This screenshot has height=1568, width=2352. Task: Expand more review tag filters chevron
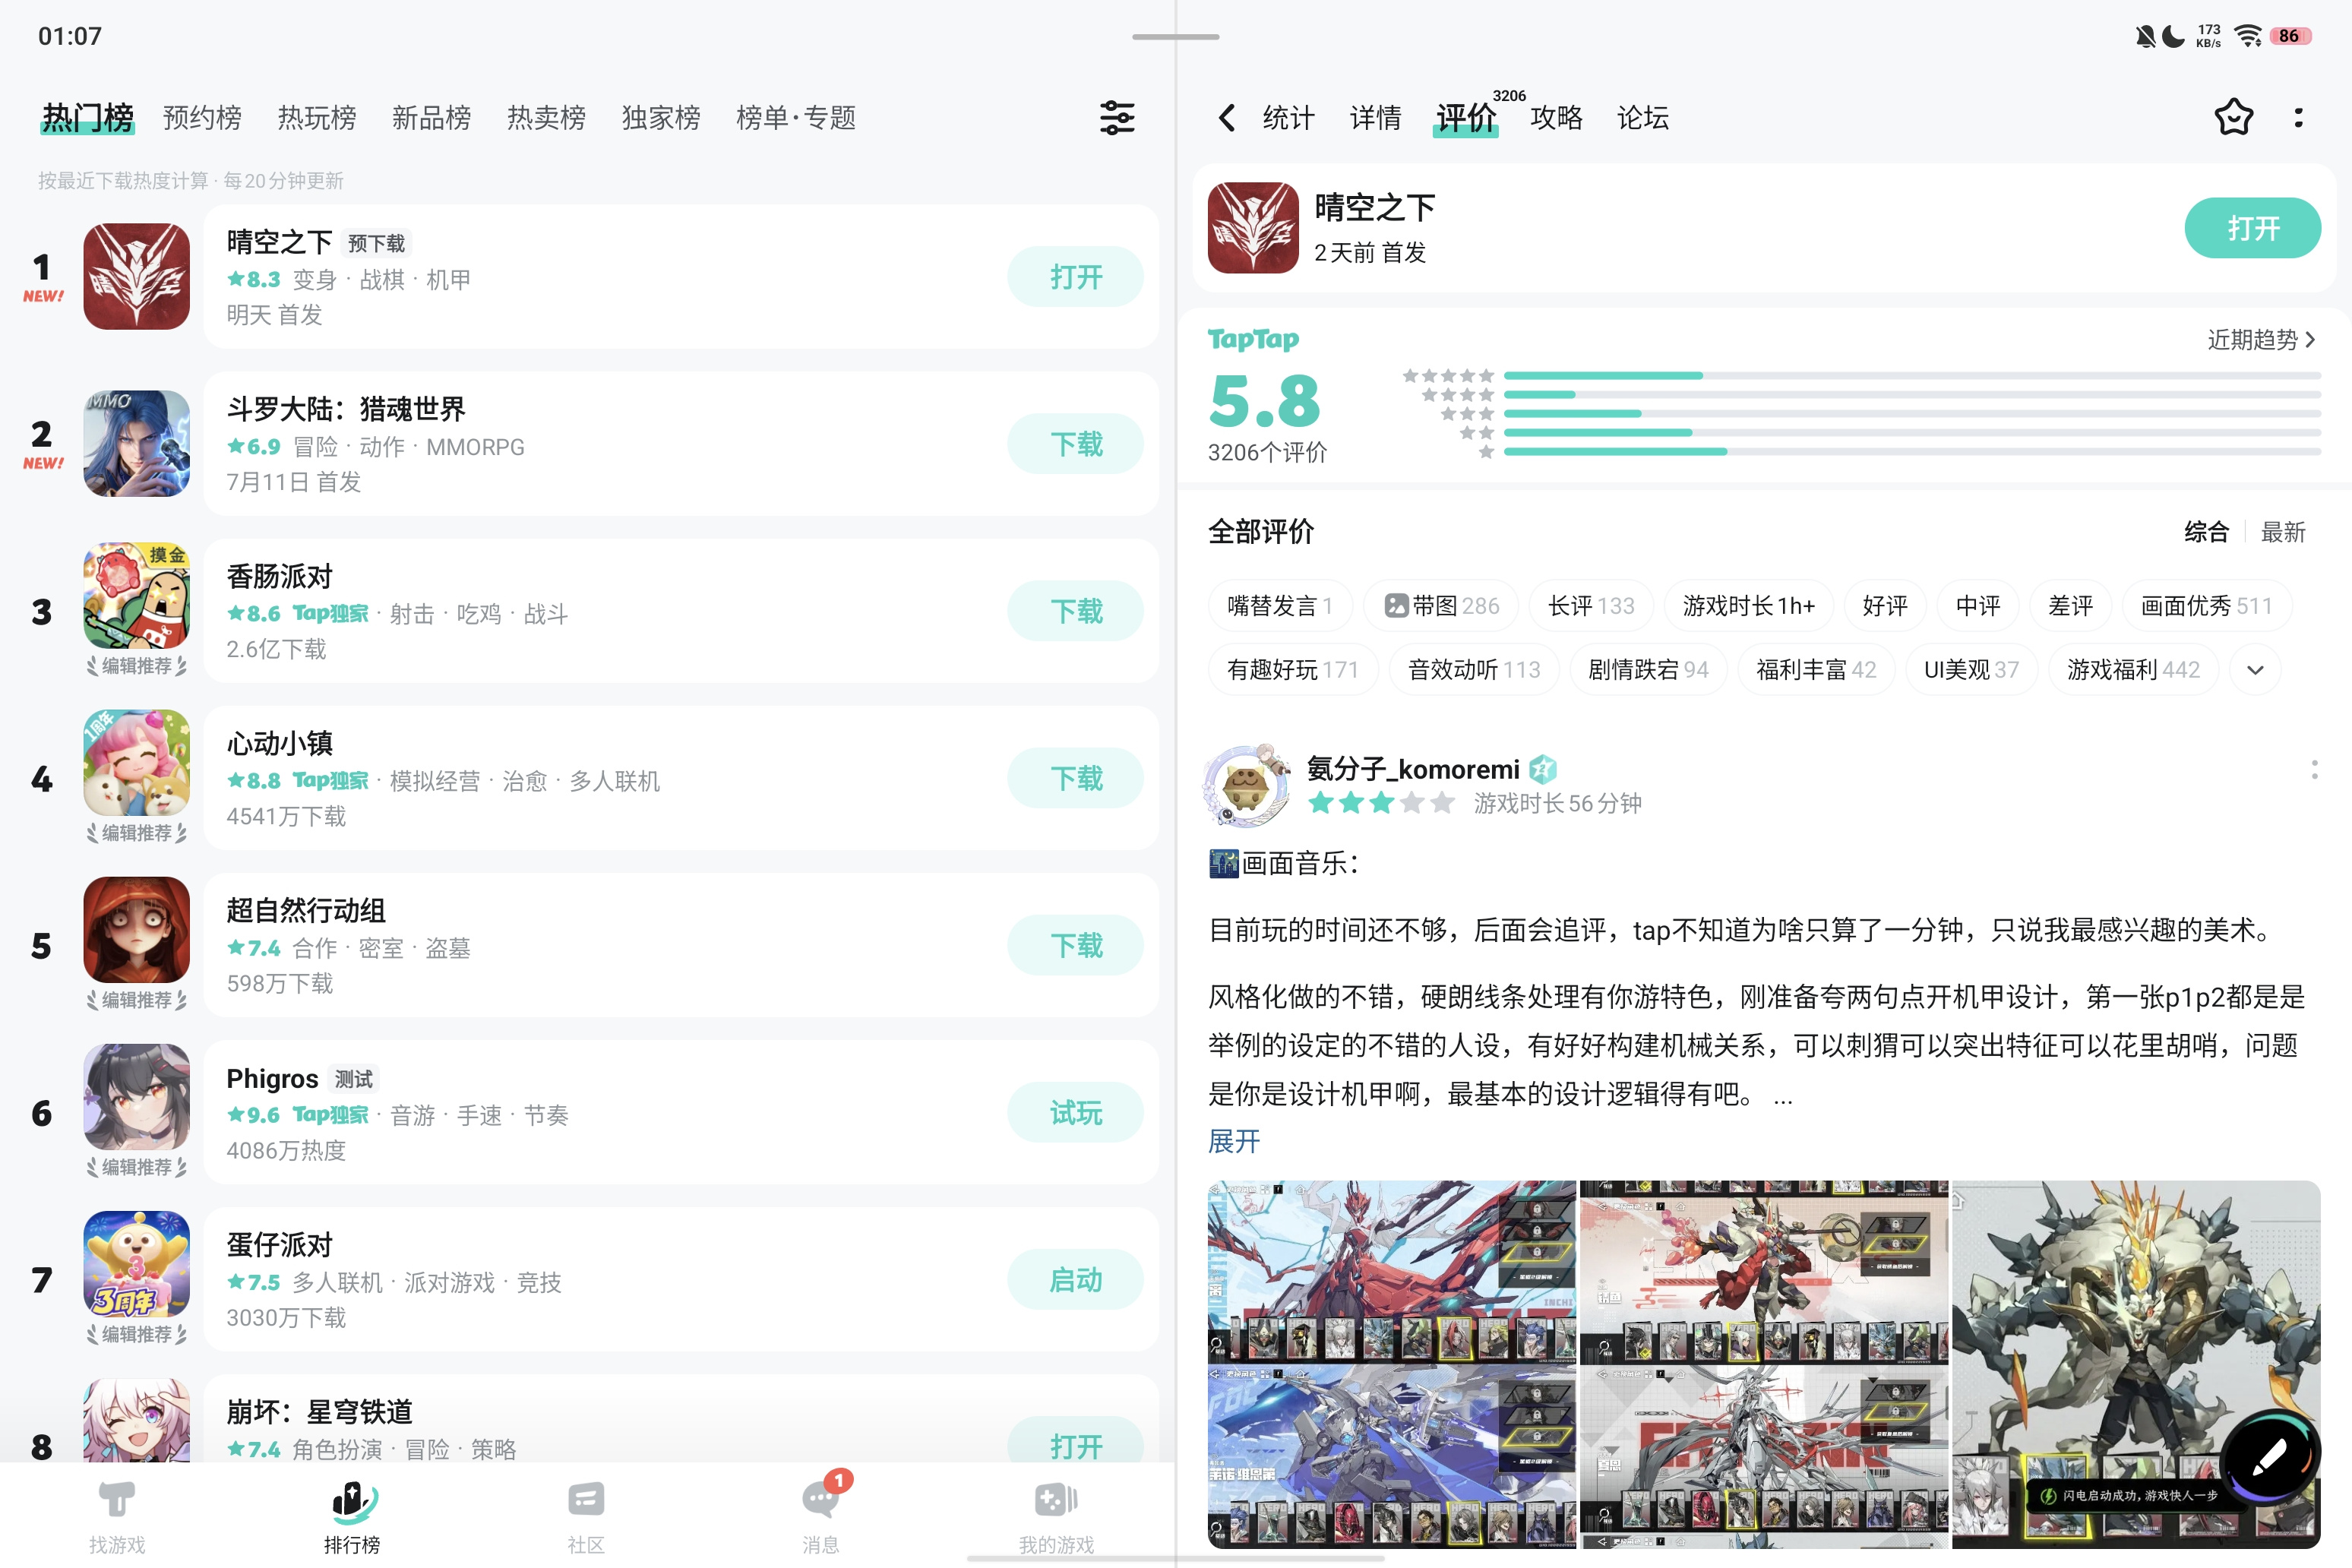pos(2255,670)
